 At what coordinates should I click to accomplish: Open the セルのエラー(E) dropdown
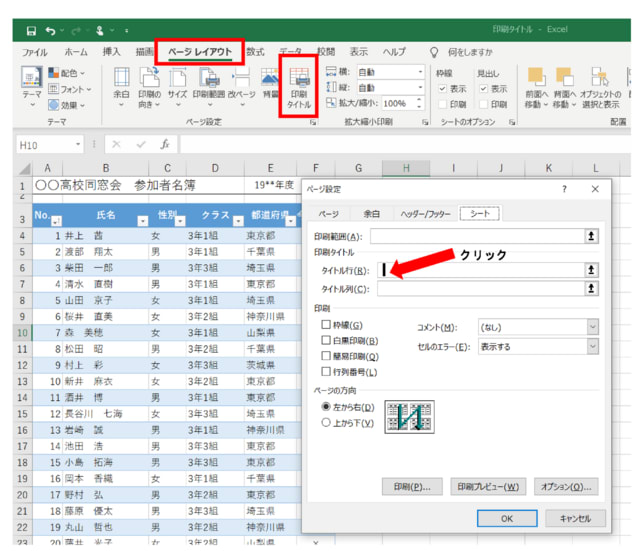point(593,347)
